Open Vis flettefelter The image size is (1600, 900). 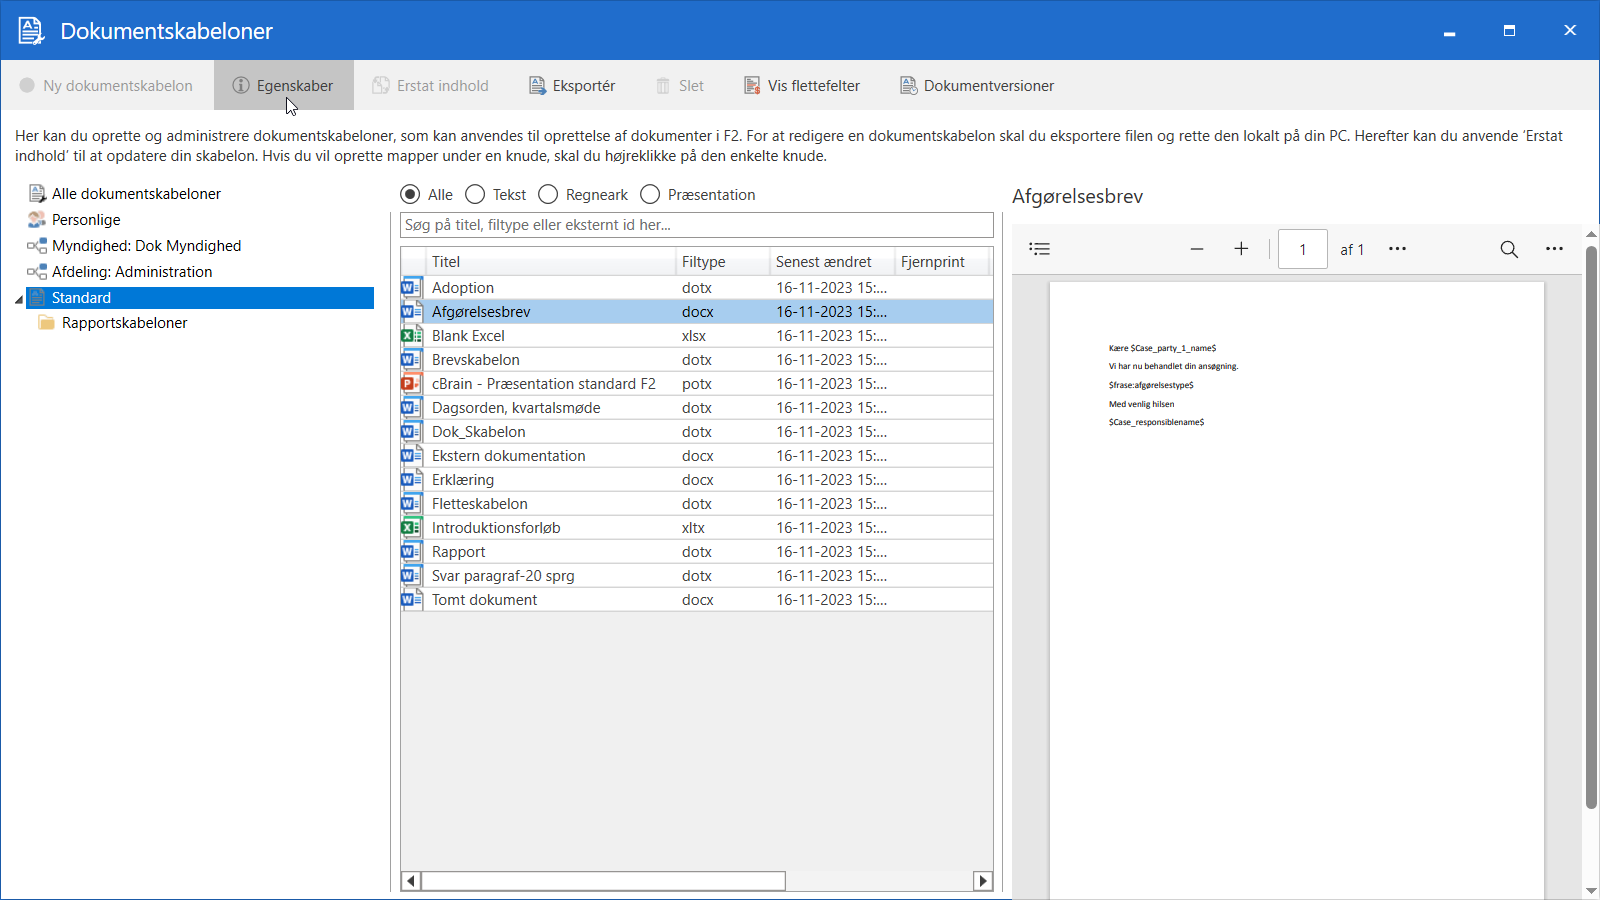pyautogui.click(x=802, y=85)
